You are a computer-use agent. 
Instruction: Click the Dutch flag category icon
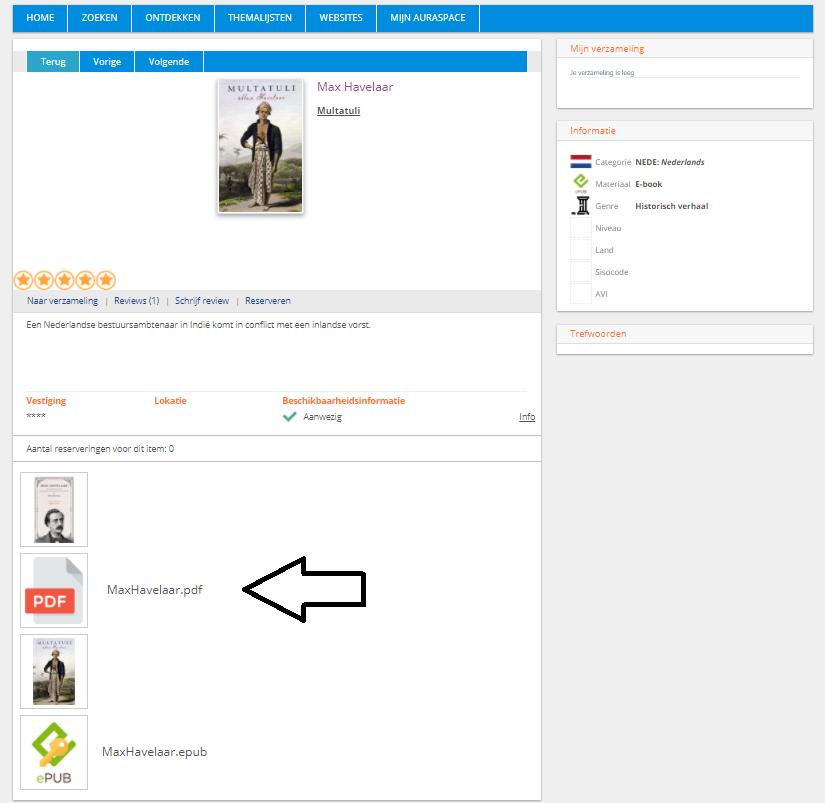pos(581,162)
